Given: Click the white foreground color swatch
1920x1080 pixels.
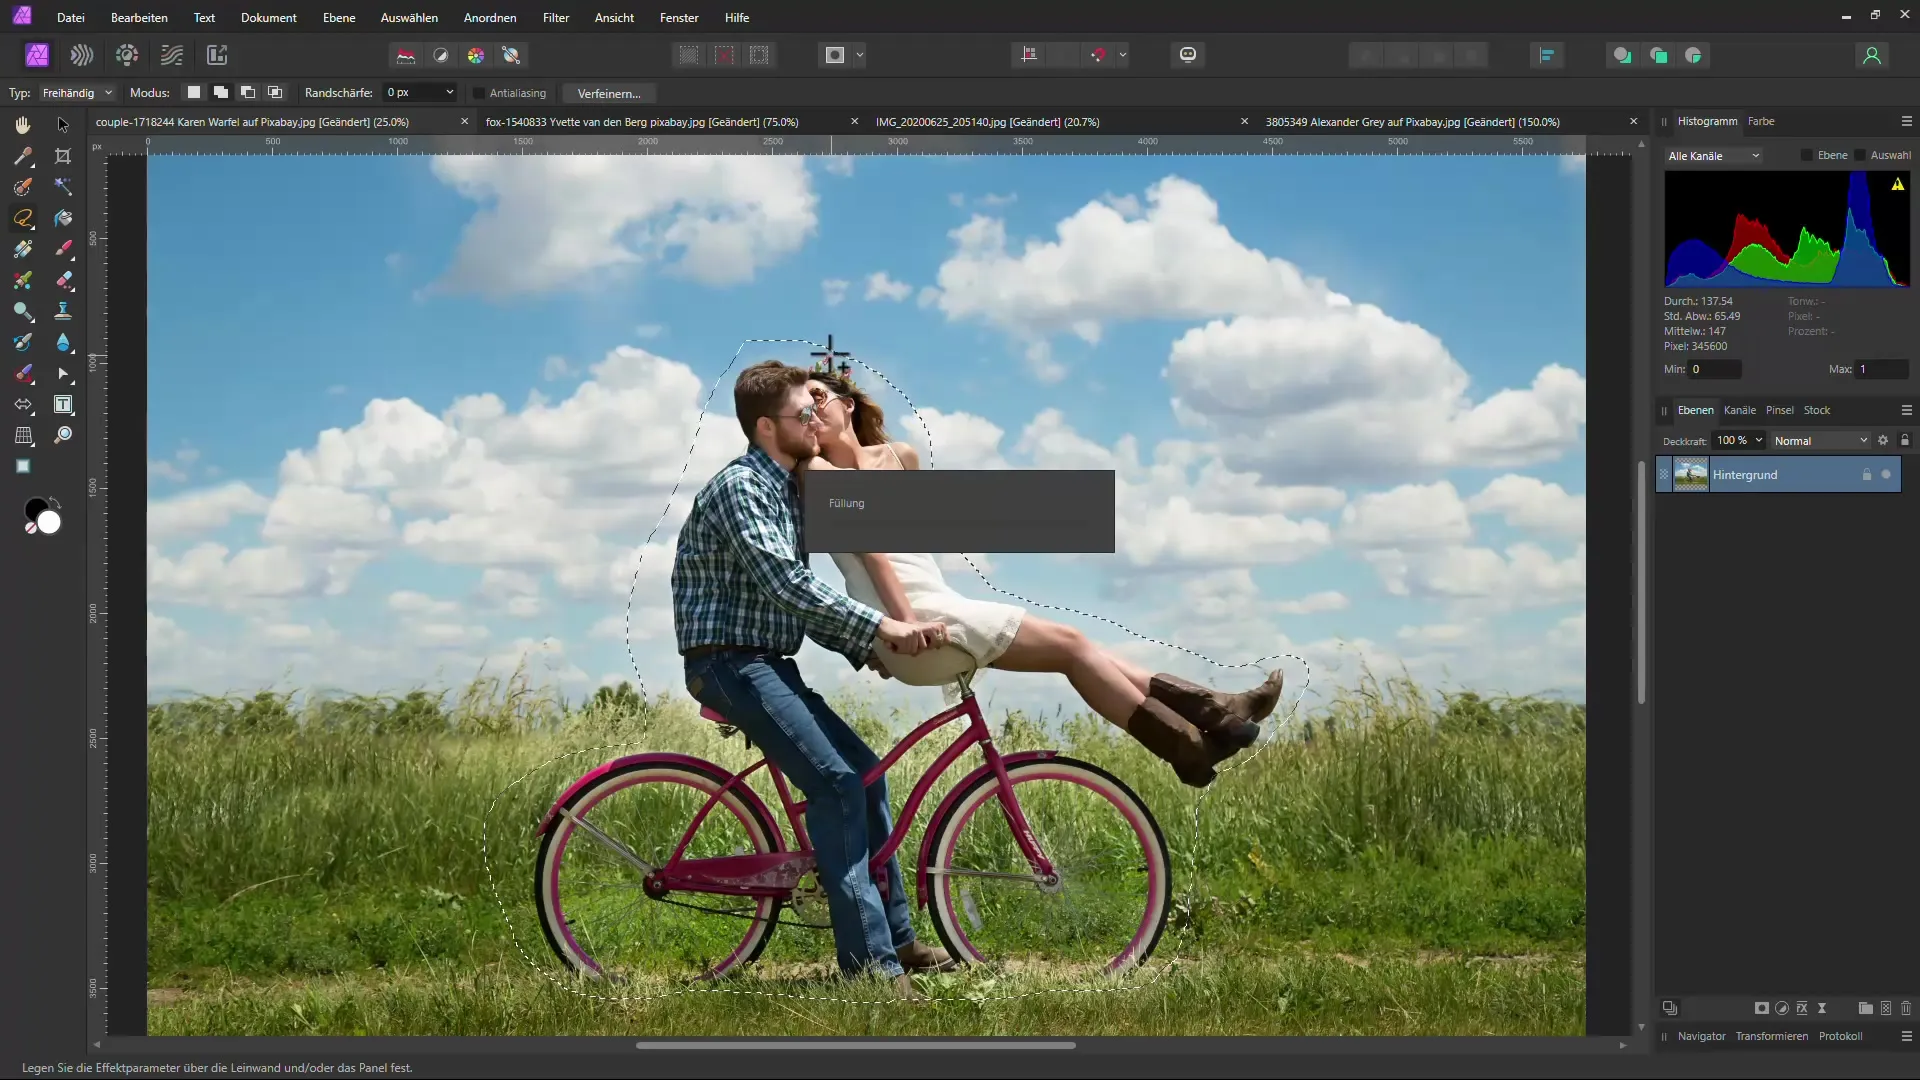Looking at the screenshot, I should click(x=49, y=523).
